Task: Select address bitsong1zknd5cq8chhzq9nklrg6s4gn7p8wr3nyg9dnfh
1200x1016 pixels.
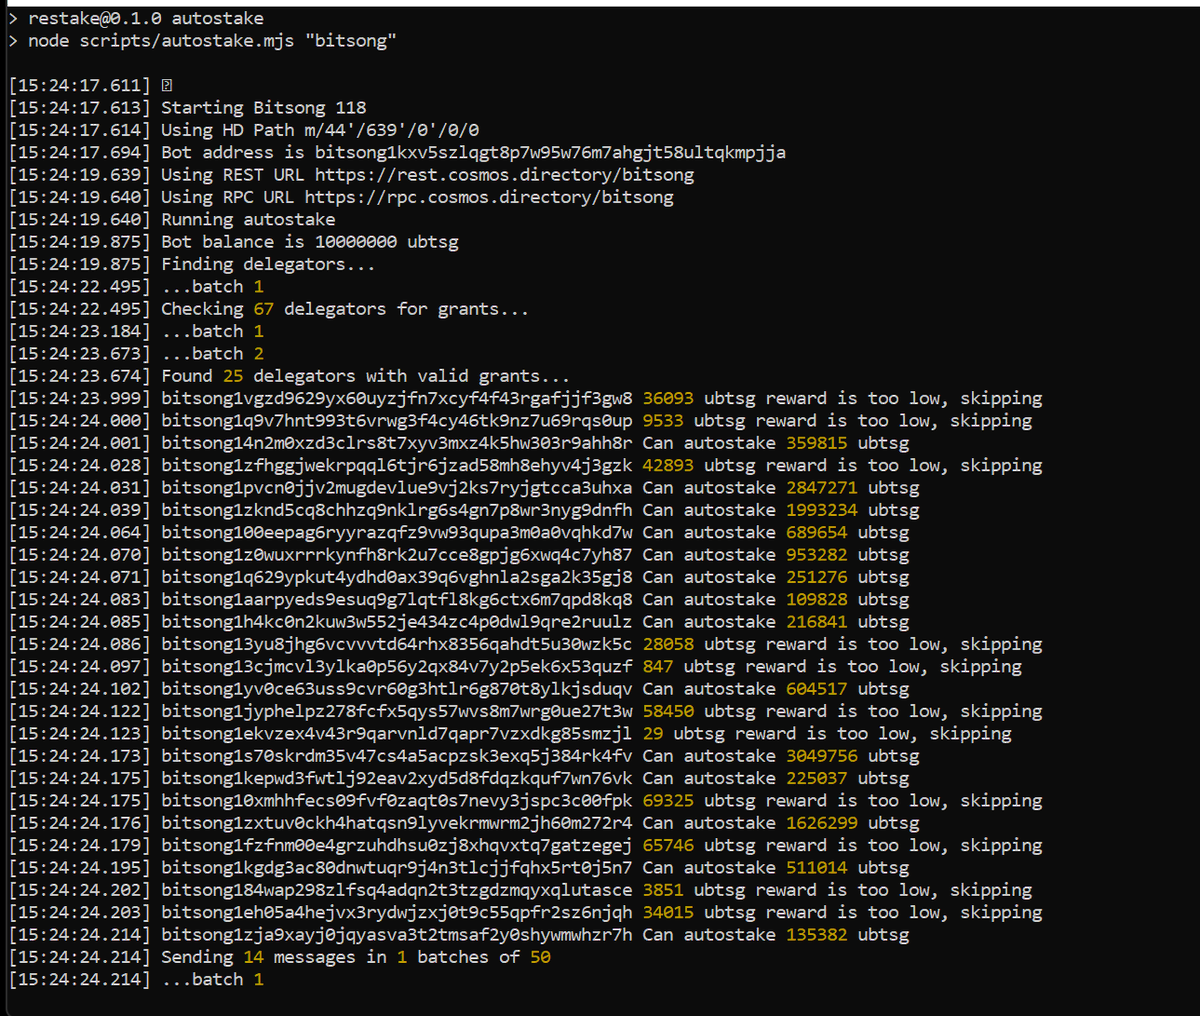Action: 397,510
